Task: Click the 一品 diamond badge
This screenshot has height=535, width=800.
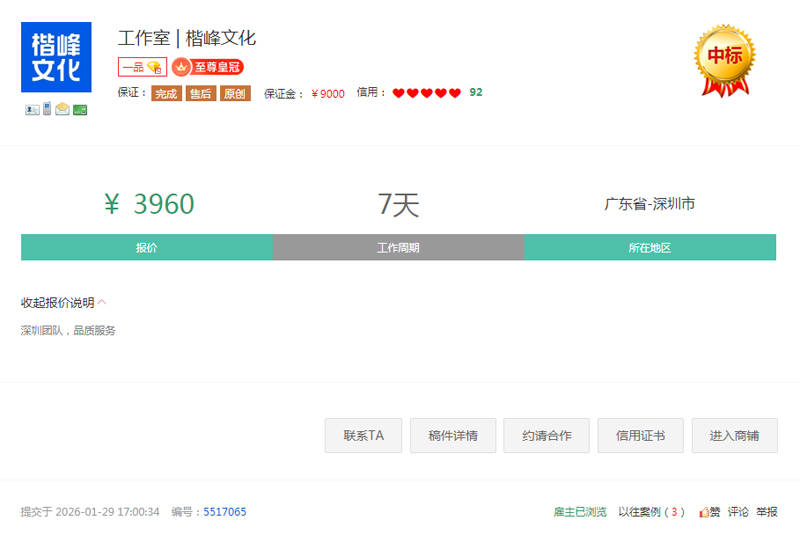Action: coord(141,67)
